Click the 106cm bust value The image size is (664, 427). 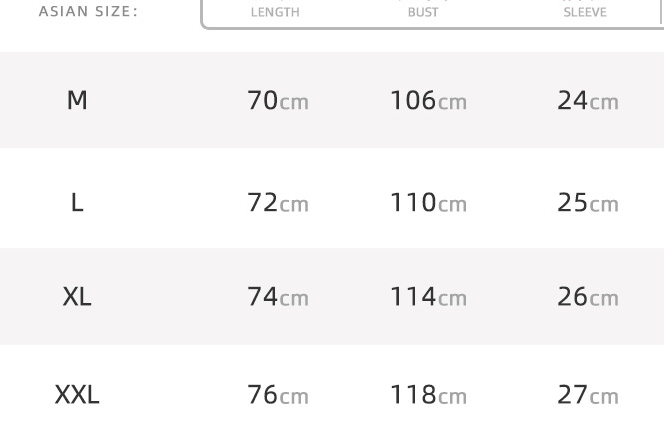428,100
